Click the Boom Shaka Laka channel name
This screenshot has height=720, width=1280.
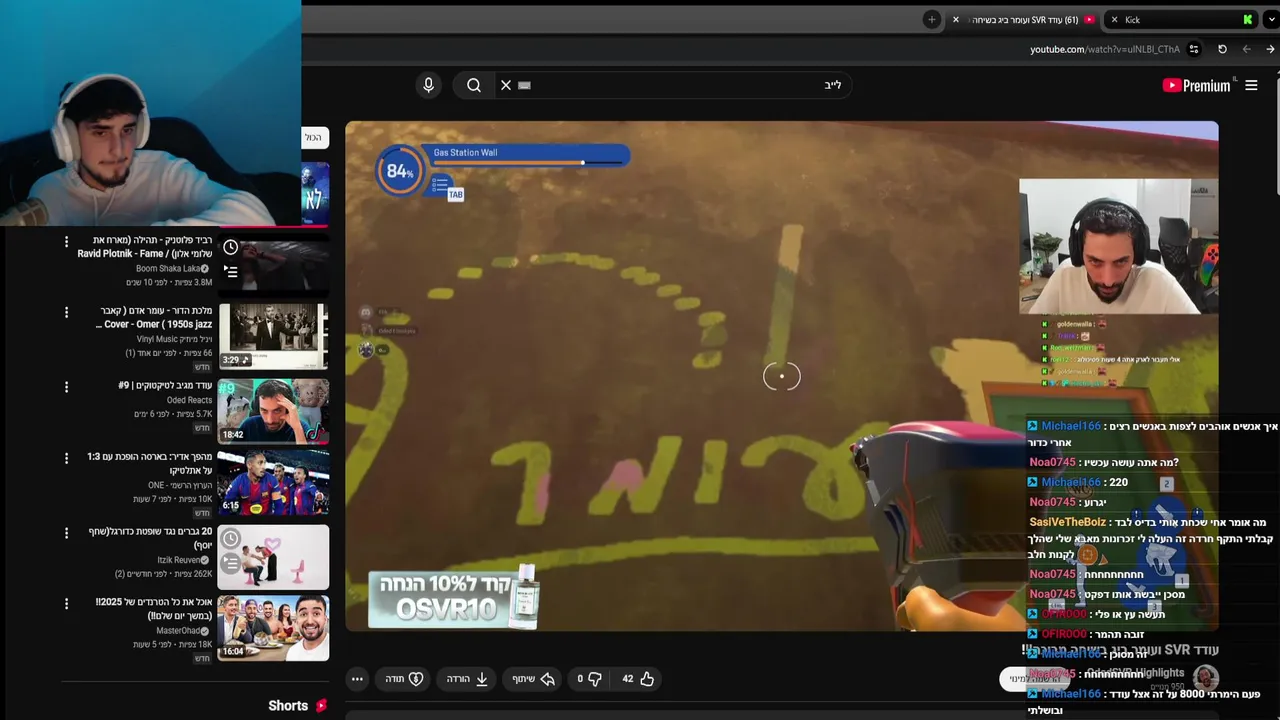click(x=168, y=269)
